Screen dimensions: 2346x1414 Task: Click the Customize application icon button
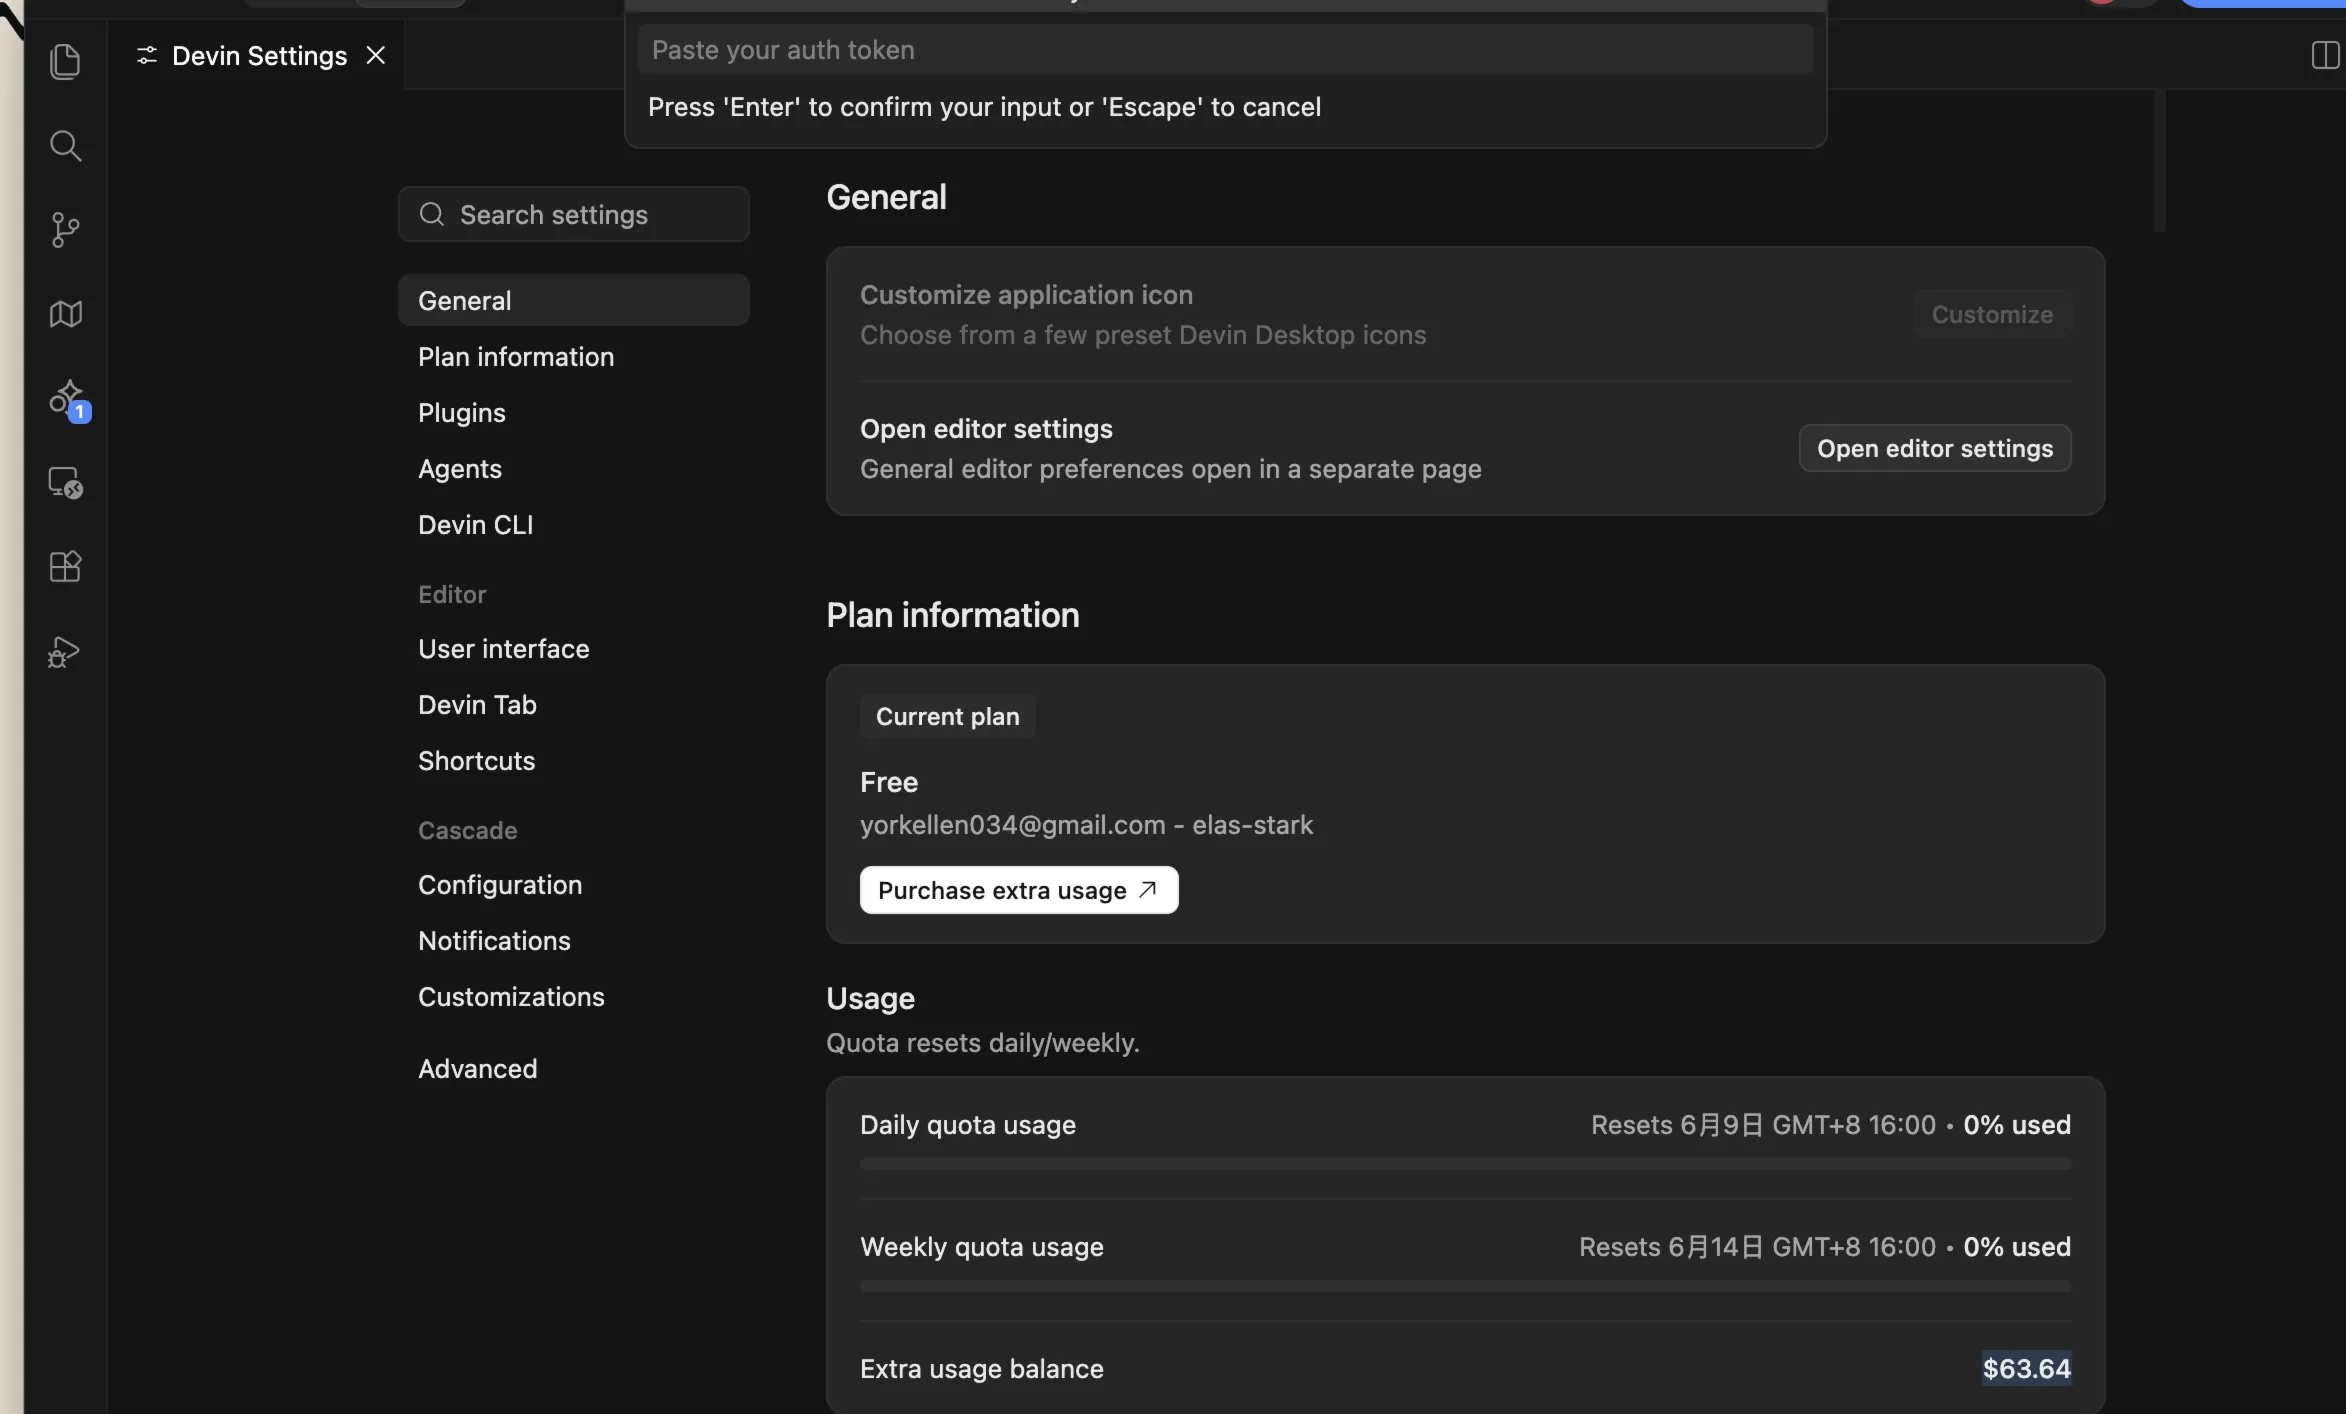pyautogui.click(x=1992, y=314)
